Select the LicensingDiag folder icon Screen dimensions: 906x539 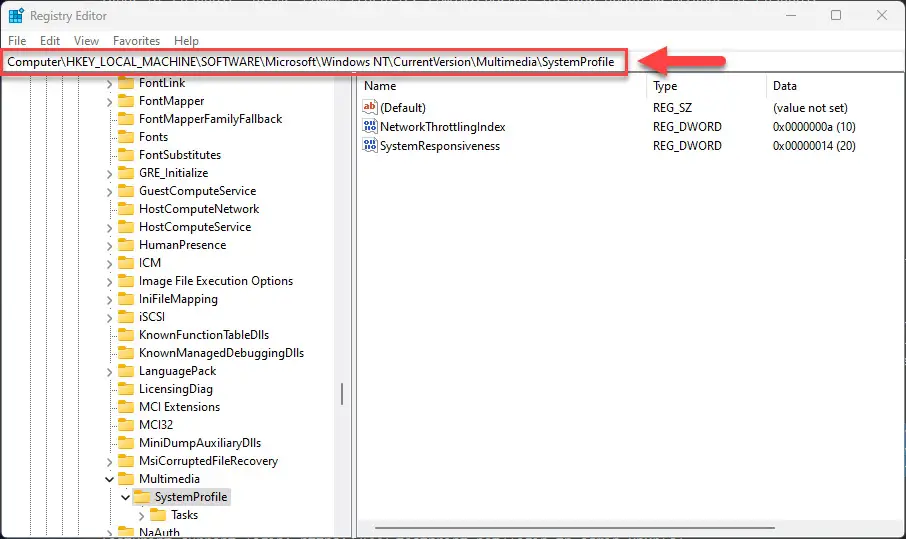coord(126,389)
